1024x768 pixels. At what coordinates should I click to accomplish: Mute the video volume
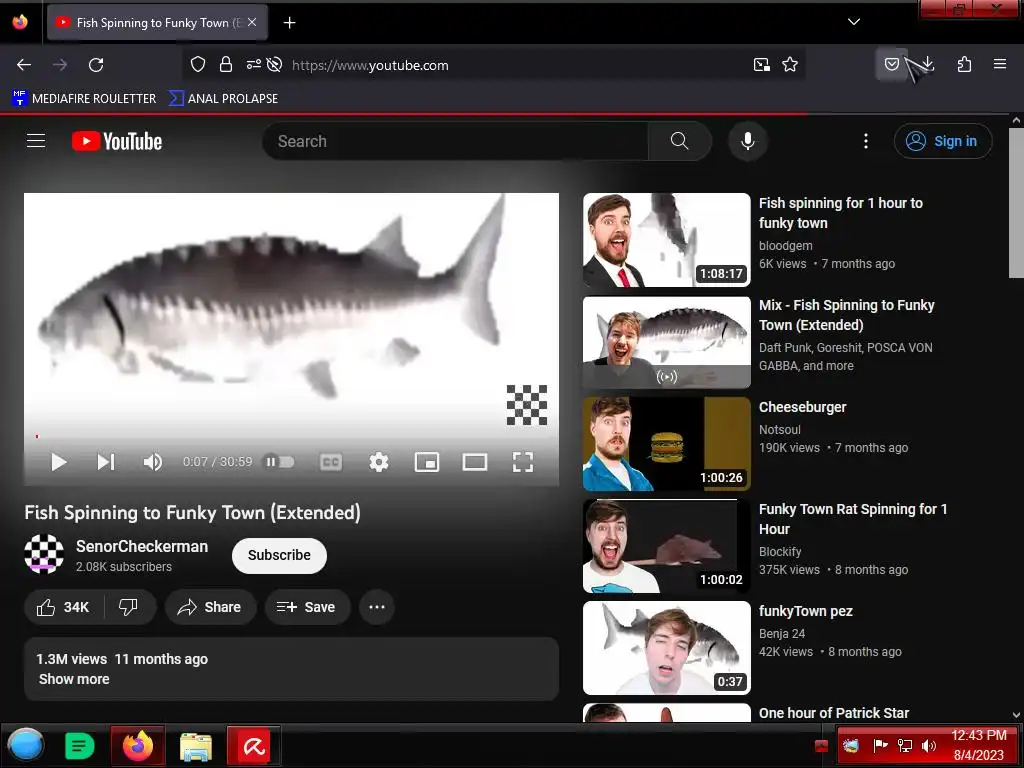tap(153, 462)
